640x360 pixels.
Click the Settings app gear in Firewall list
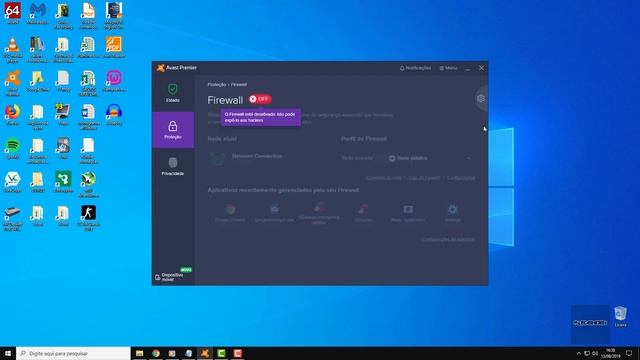point(452,213)
